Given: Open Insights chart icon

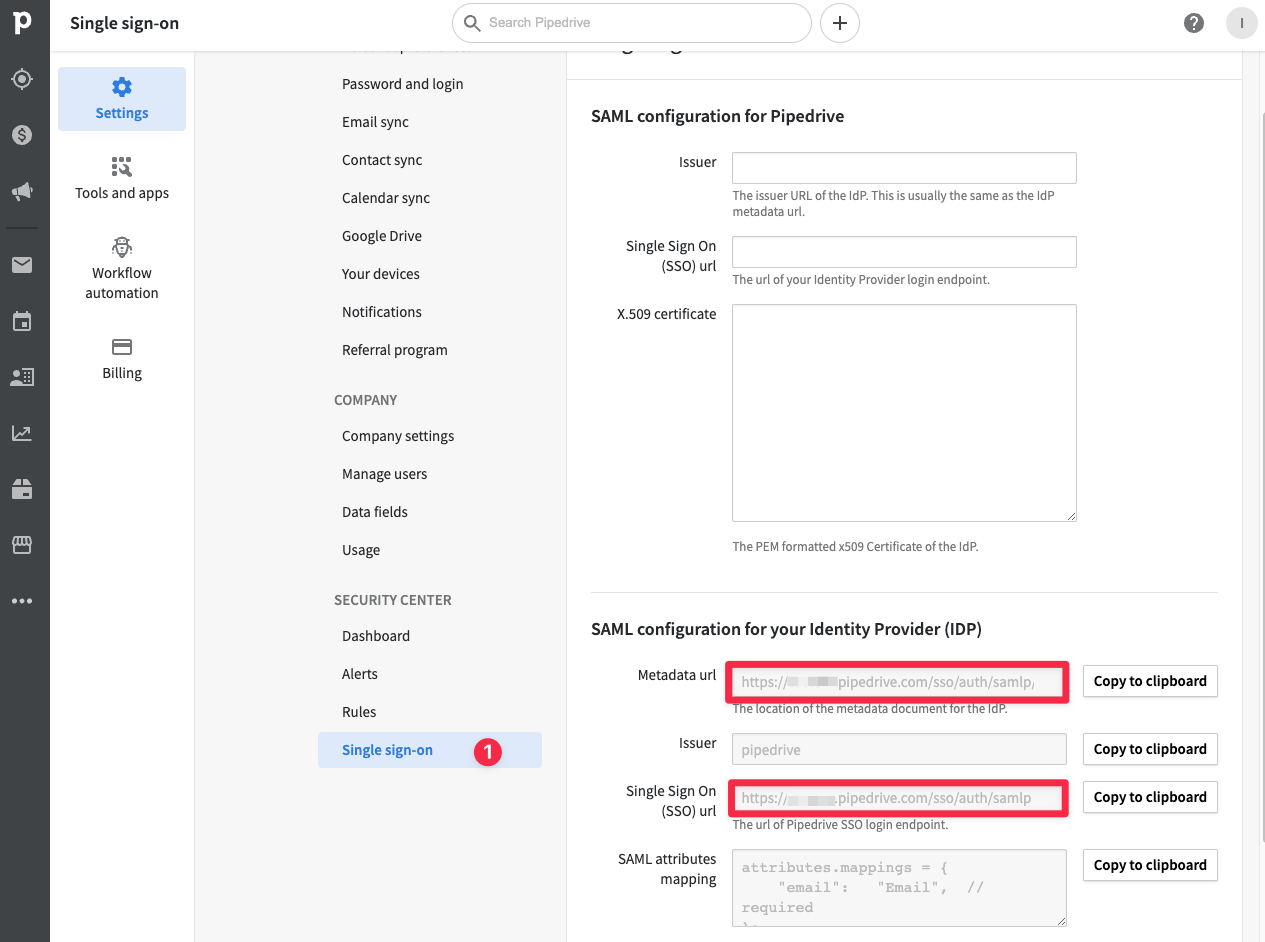Looking at the screenshot, I should coord(22,433).
